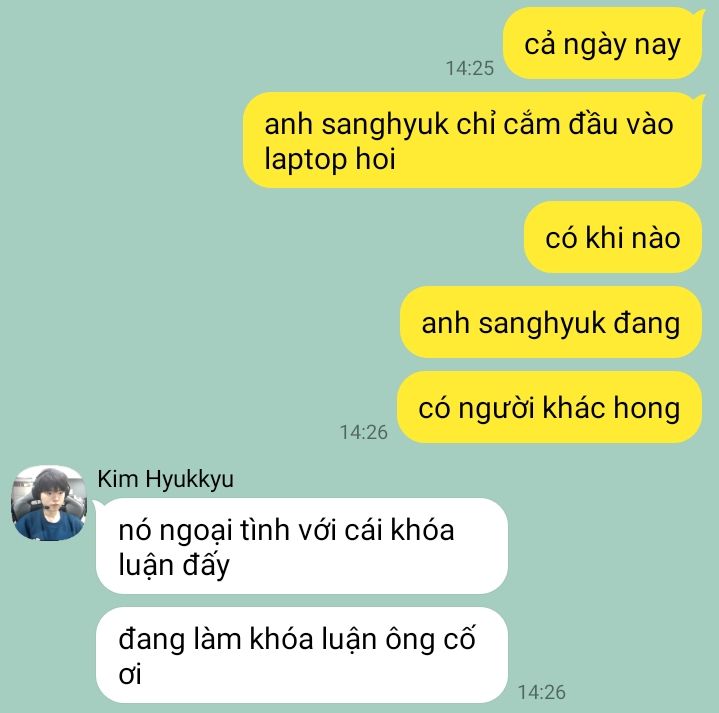Select the "đang làm khóa luận ông cố ơi" bubble
Image resolution: width=719 pixels, height=713 pixels.
(302, 655)
